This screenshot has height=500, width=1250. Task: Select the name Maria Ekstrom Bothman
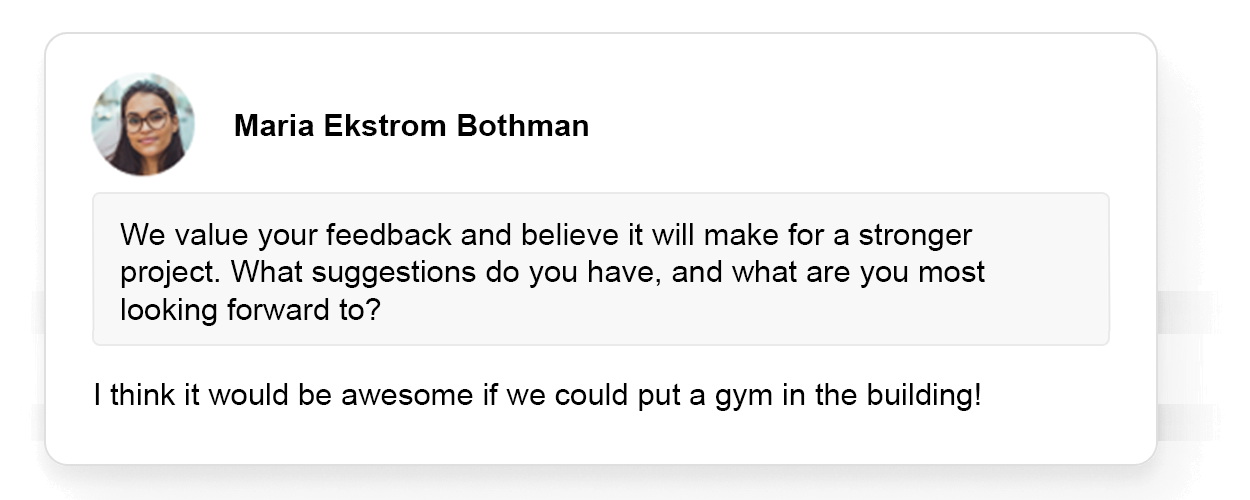(x=411, y=126)
